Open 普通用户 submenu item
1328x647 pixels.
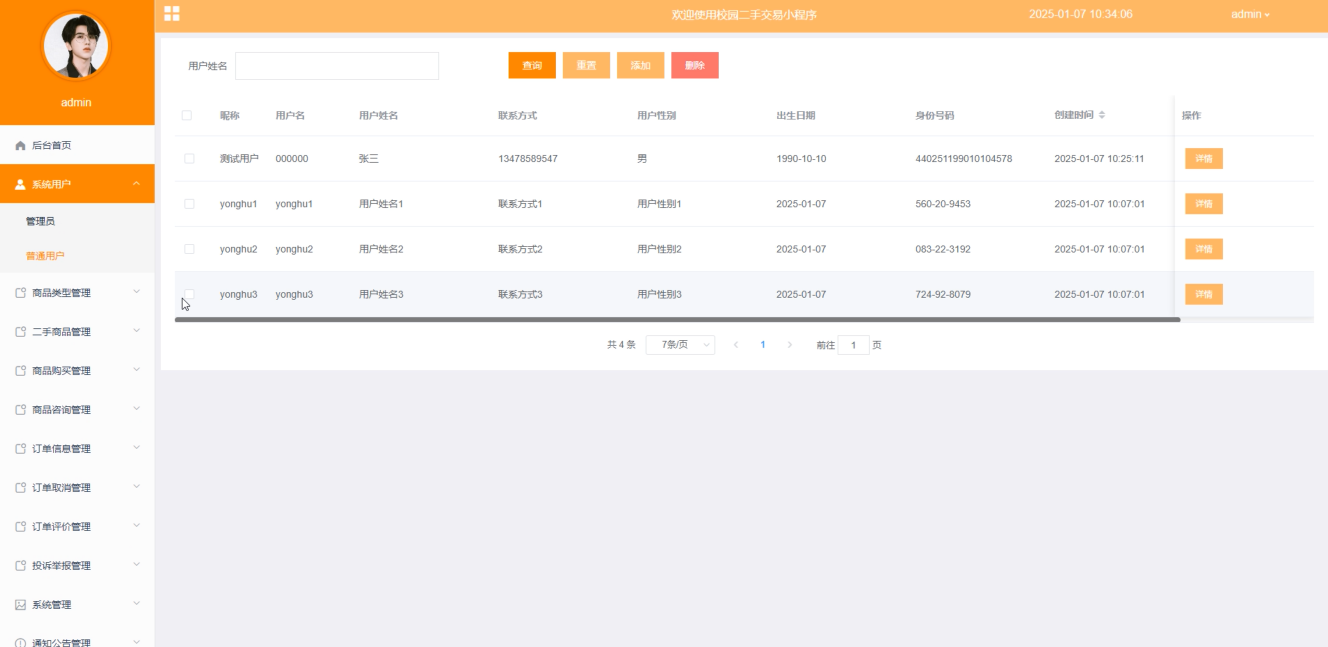coord(77,256)
